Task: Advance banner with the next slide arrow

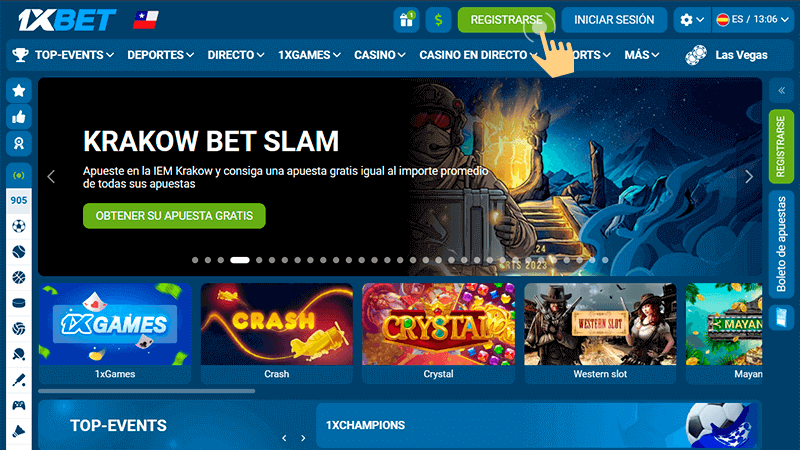Action: click(x=748, y=177)
